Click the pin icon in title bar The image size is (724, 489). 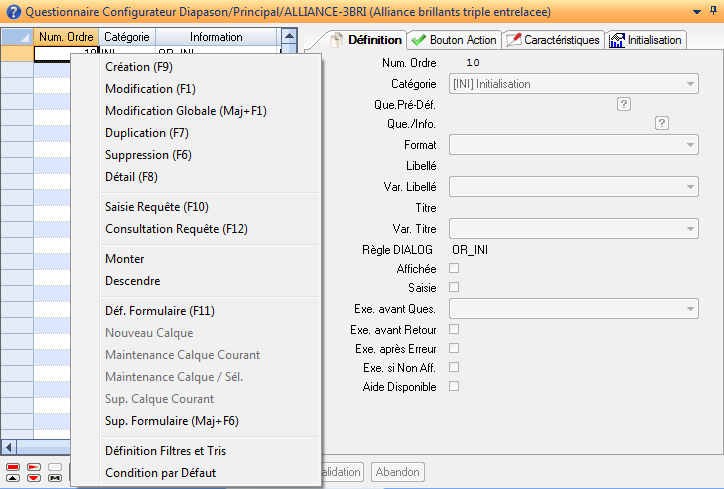click(712, 10)
